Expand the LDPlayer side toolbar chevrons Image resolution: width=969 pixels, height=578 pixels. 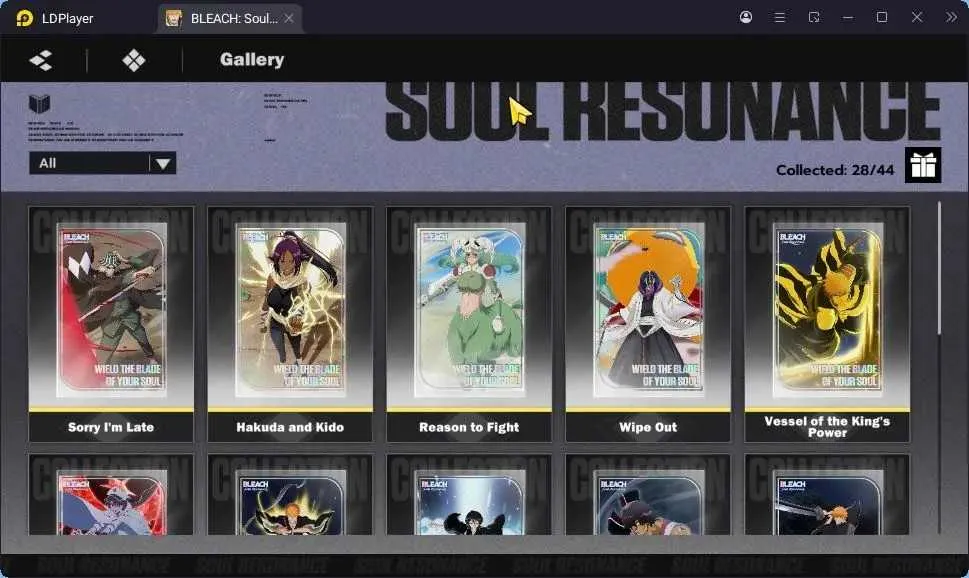pos(951,17)
